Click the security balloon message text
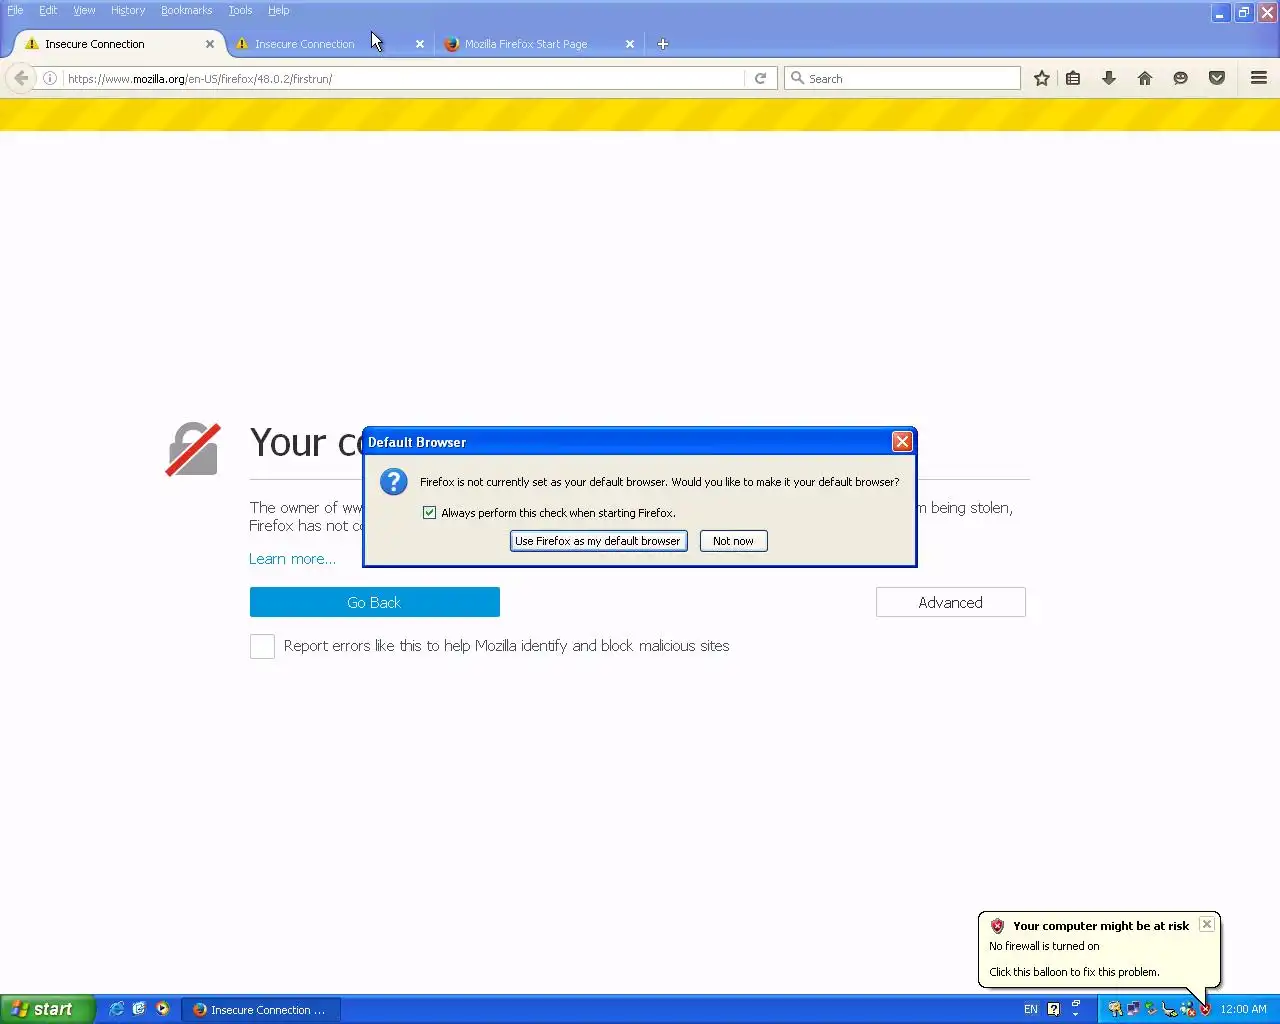 (x=1074, y=972)
